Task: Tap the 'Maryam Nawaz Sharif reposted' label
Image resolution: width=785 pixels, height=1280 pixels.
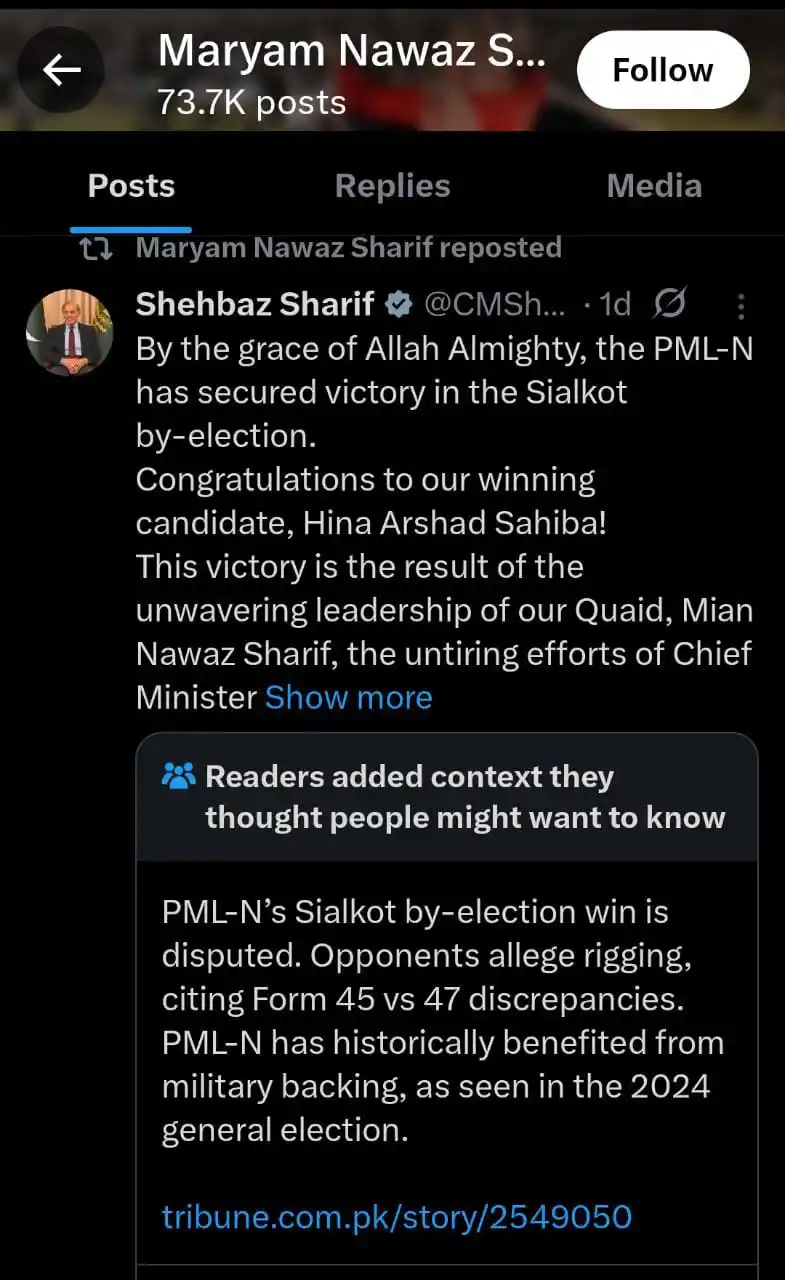Action: (349, 248)
